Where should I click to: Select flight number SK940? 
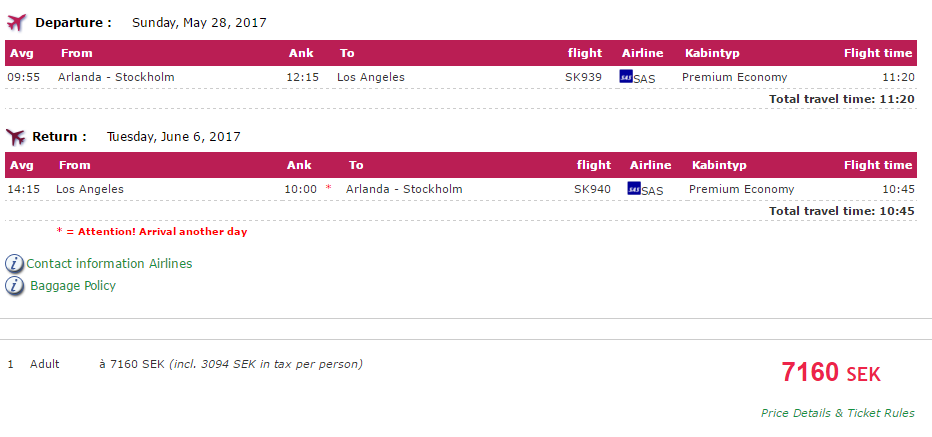pyautogui.click(x=592, y=190)
